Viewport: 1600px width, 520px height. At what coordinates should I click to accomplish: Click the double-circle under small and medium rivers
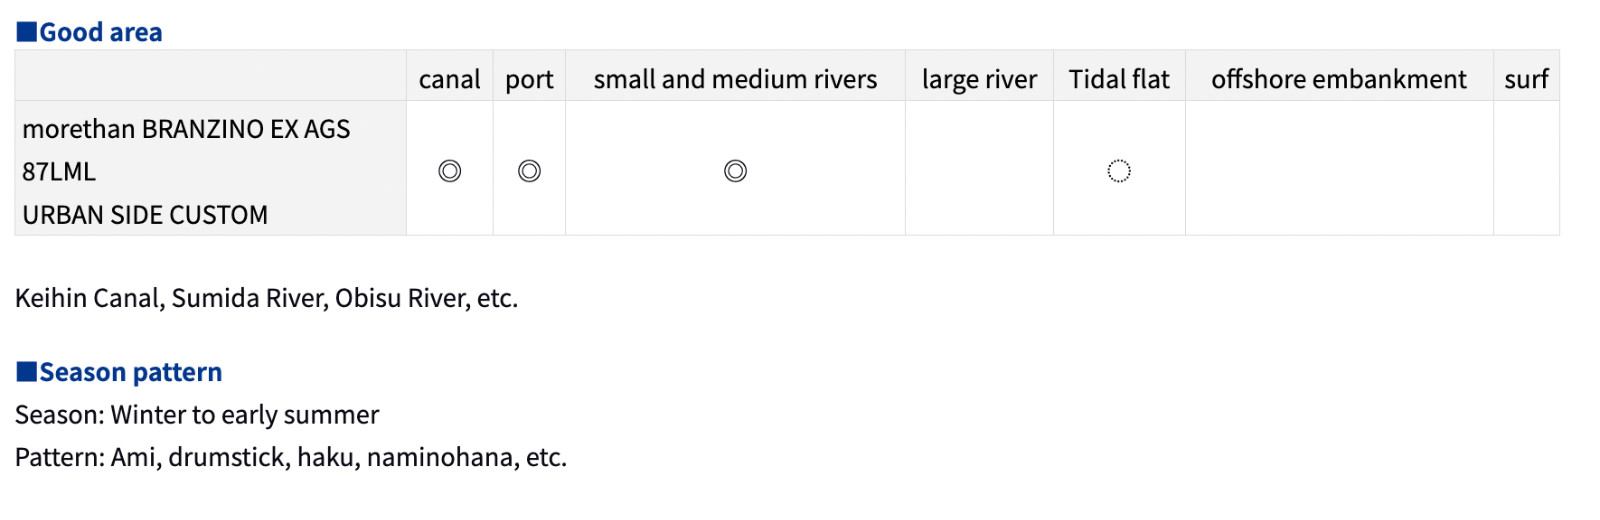coord(735,171)
